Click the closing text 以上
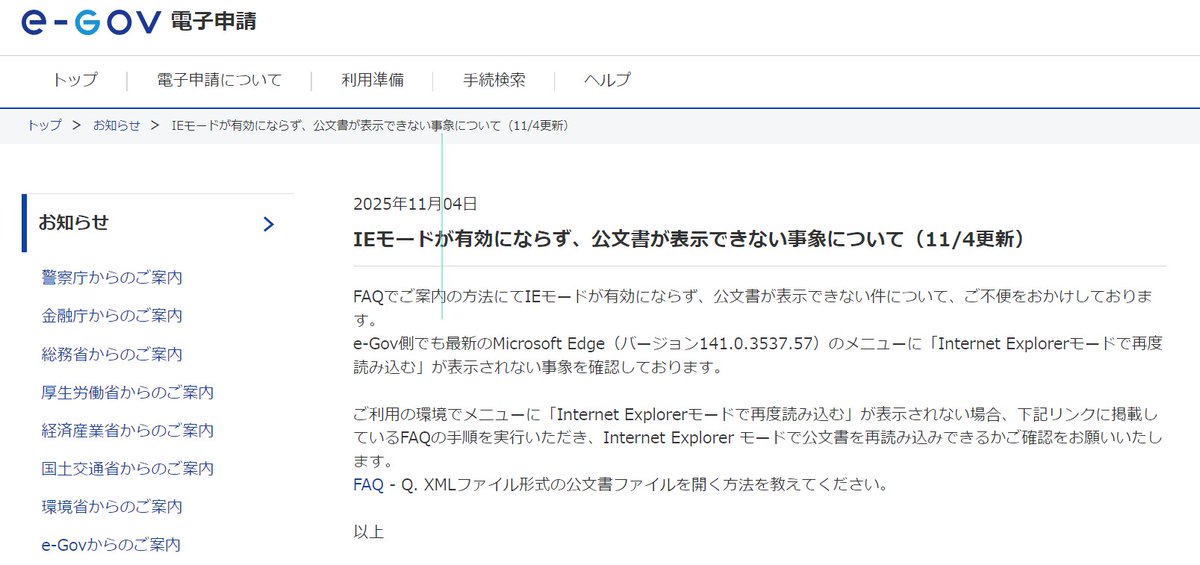Image resolution: width=1200 pixels, height=565 pixels. (x=368, y=531)
